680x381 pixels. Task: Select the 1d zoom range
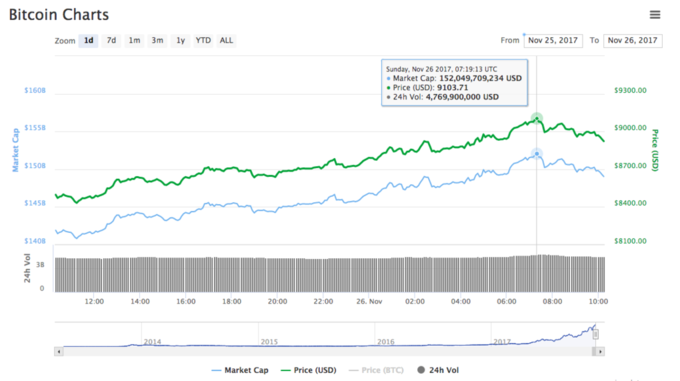coord(88,40)
